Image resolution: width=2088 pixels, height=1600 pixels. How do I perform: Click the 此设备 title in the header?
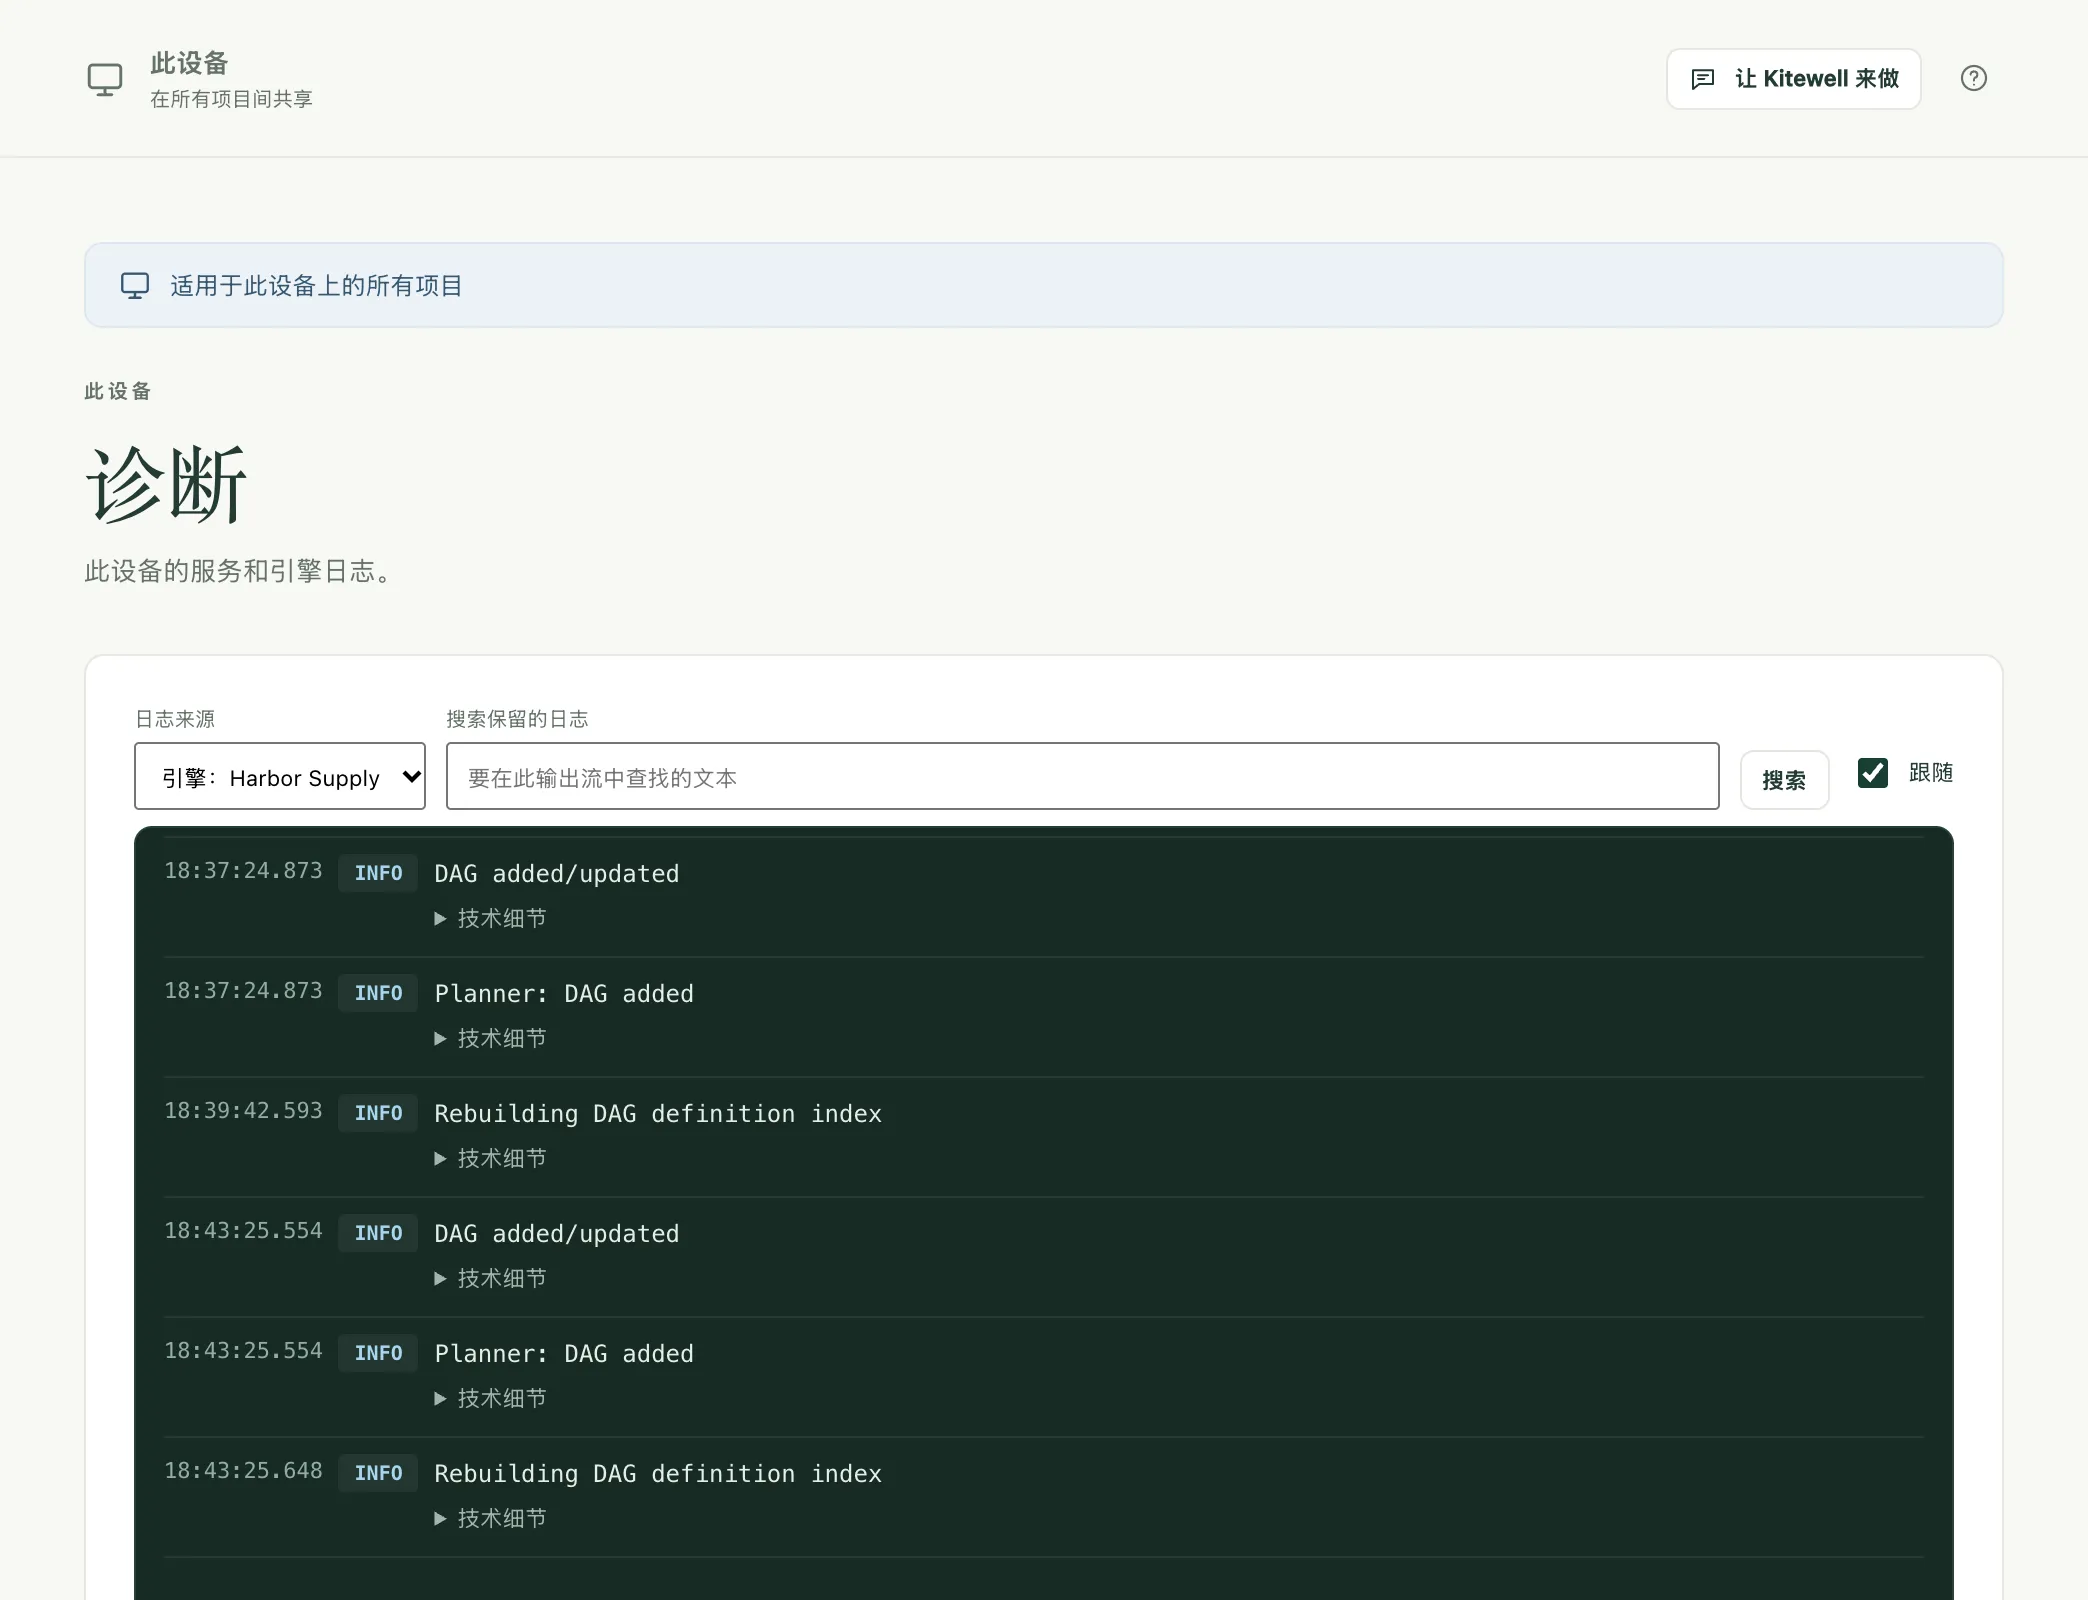189,63
